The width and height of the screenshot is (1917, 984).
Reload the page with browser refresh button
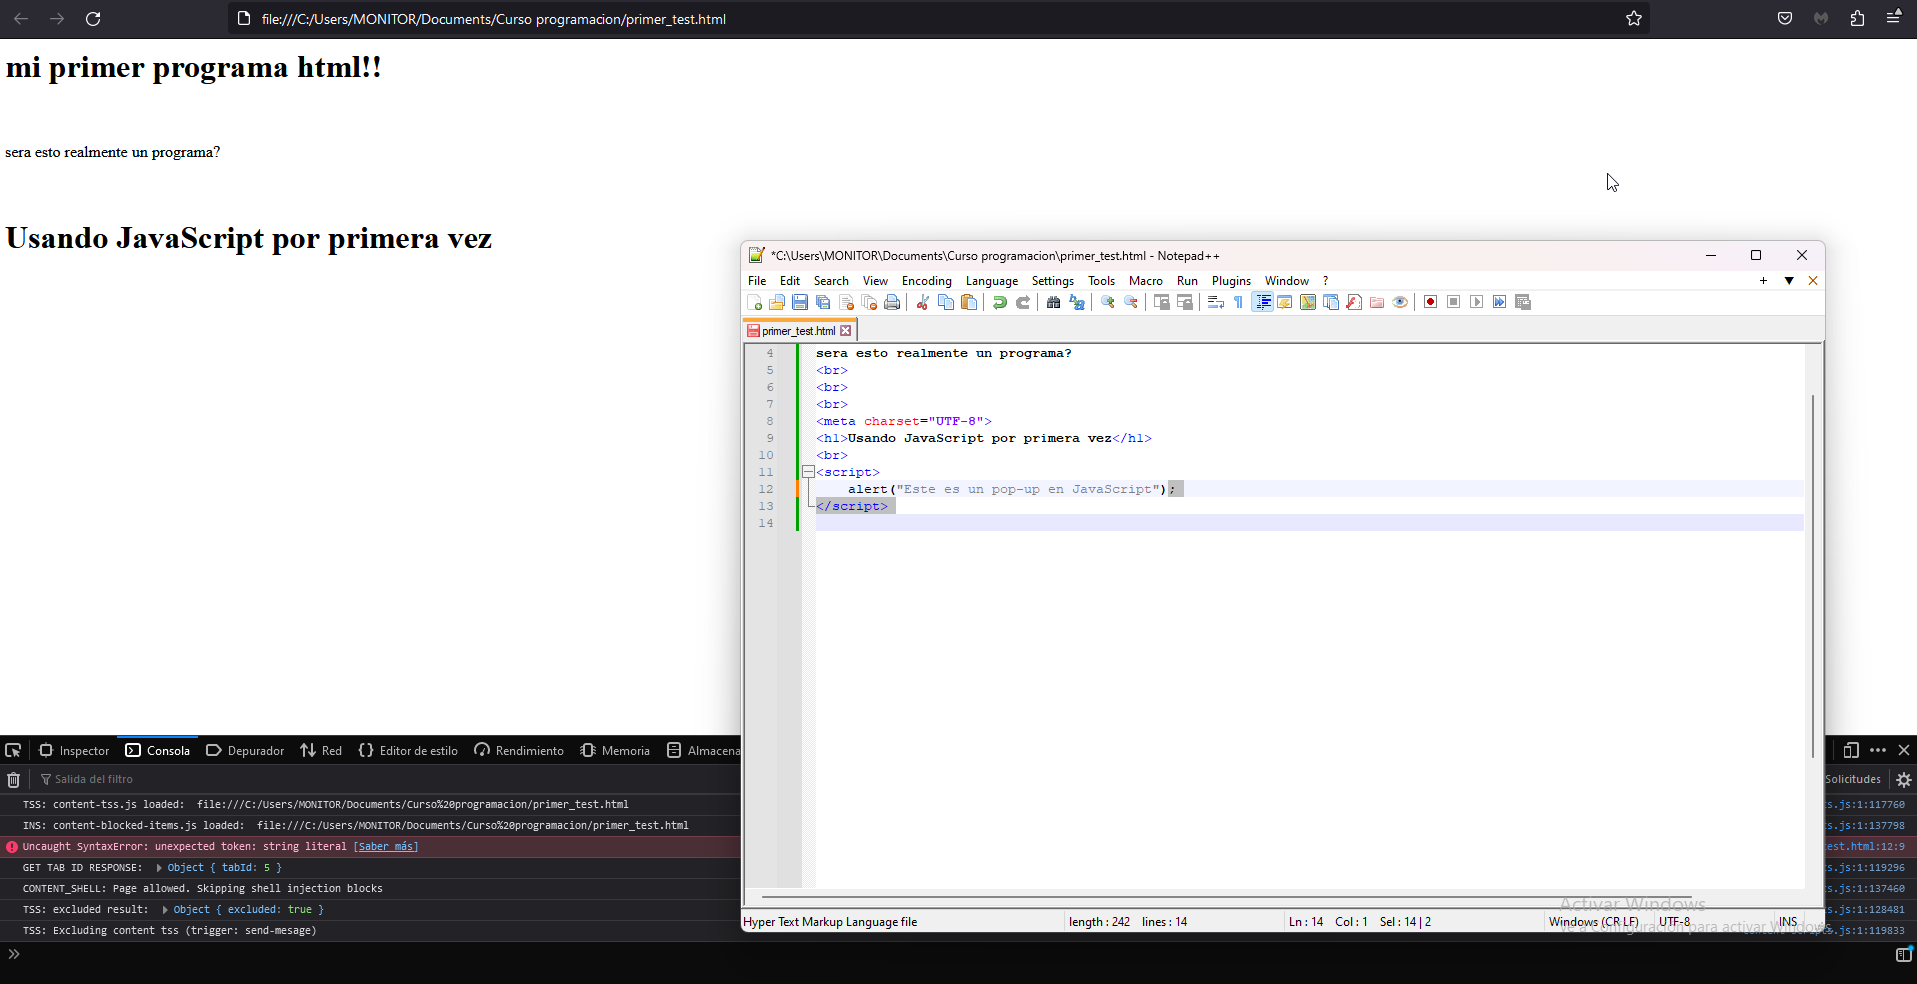[x=93, y=18]
